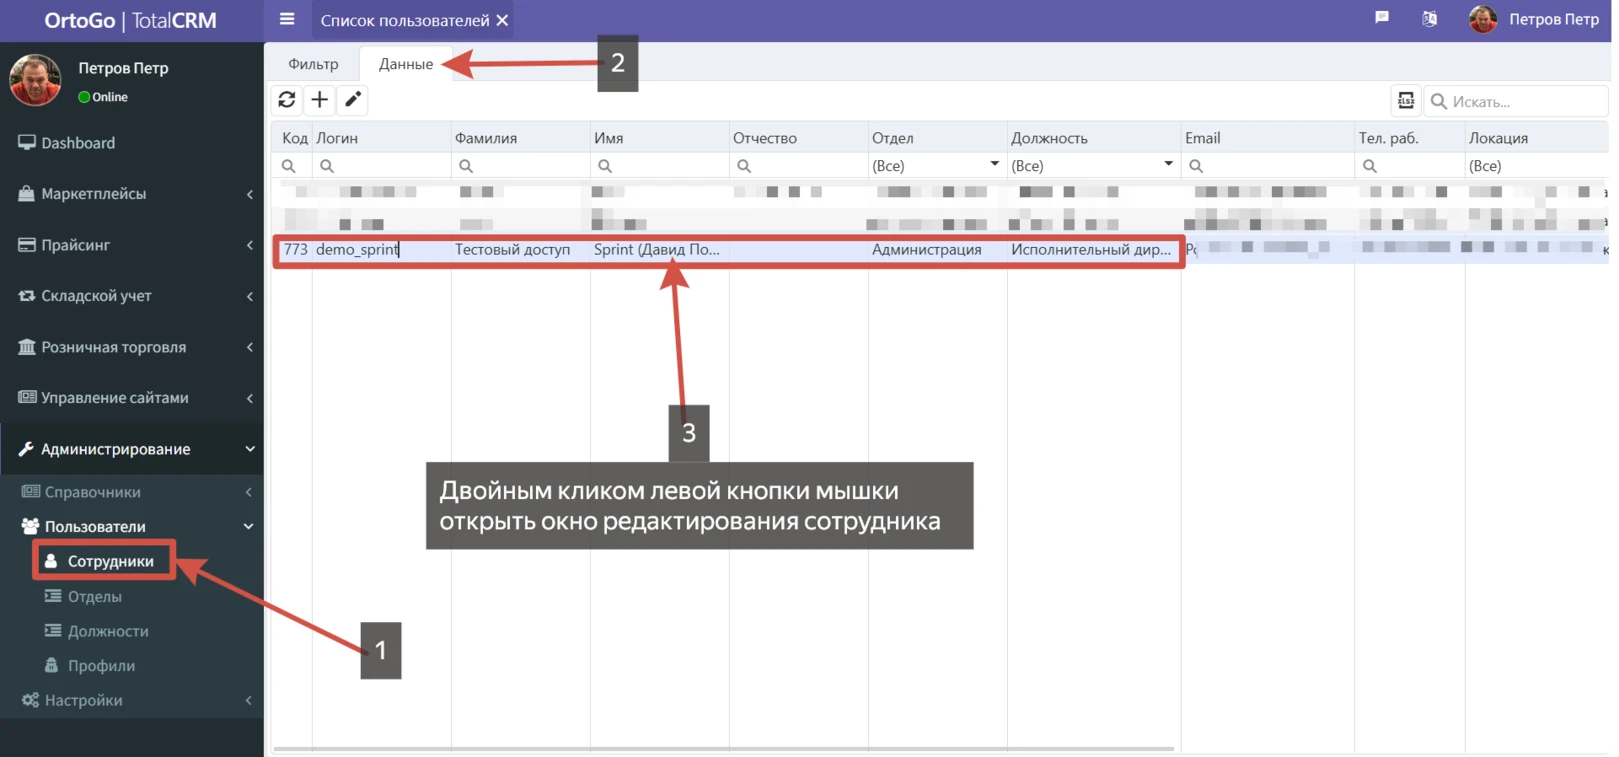Click the plus icon to add user
Screen dimensions: 1619x757
[320, 100]
